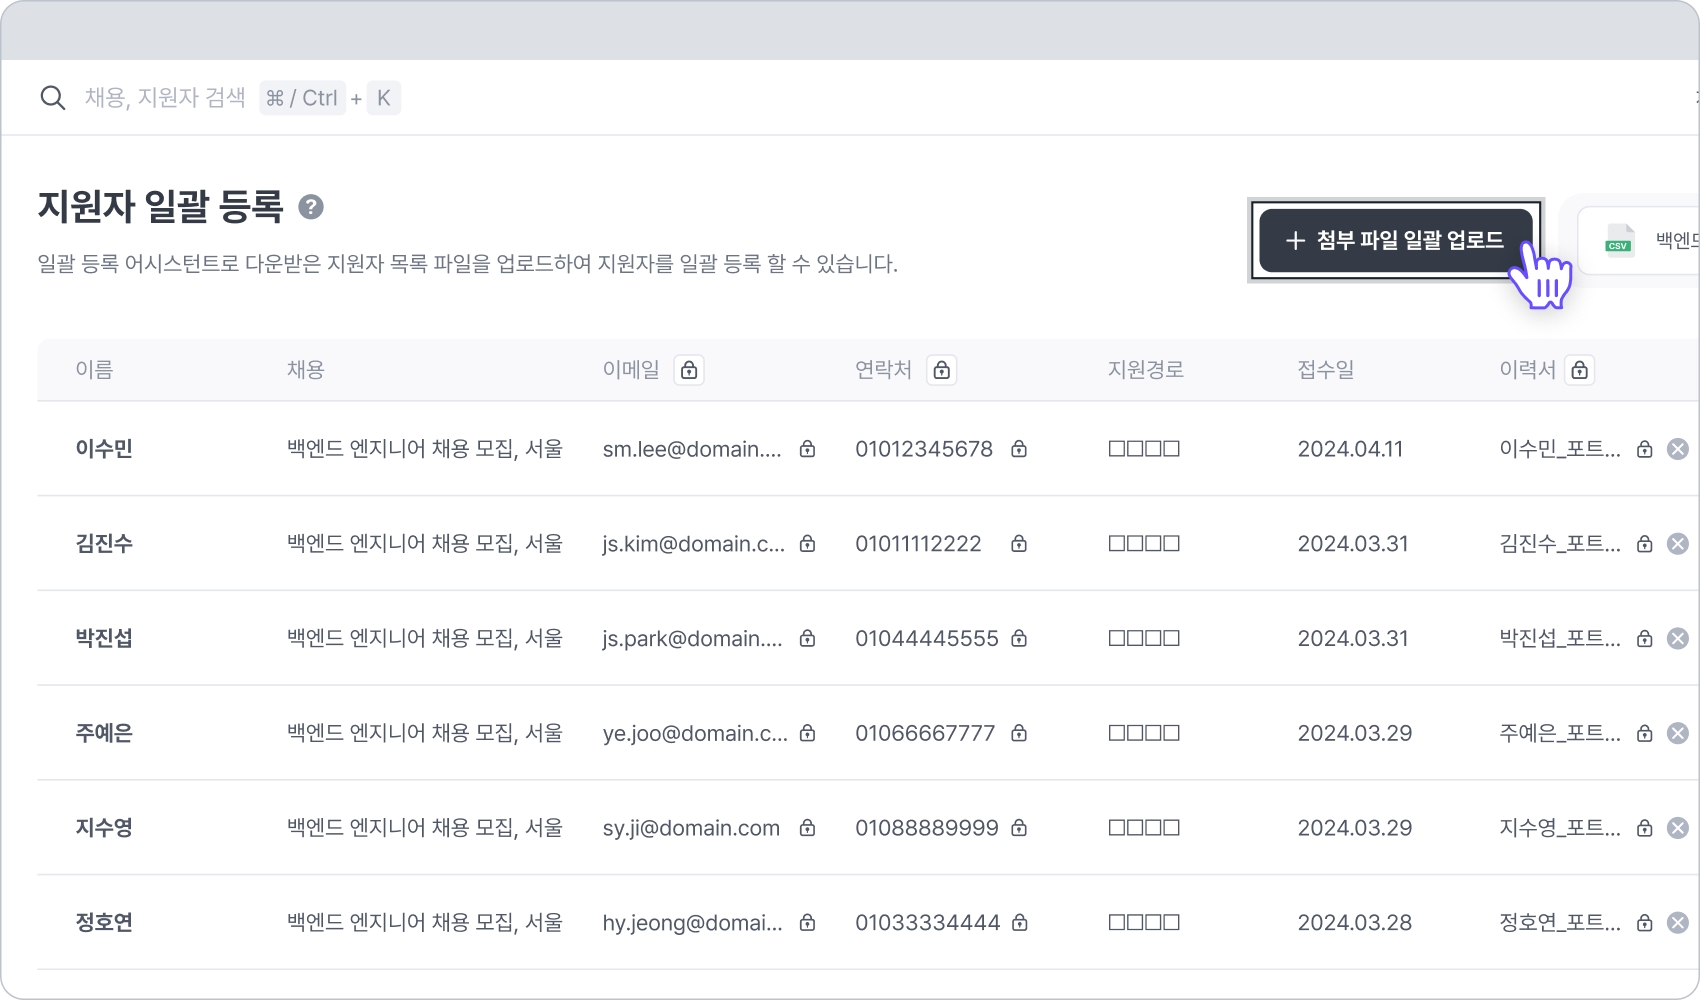
Task: Click lock icon in 이메일 column header
Action: 689,370
